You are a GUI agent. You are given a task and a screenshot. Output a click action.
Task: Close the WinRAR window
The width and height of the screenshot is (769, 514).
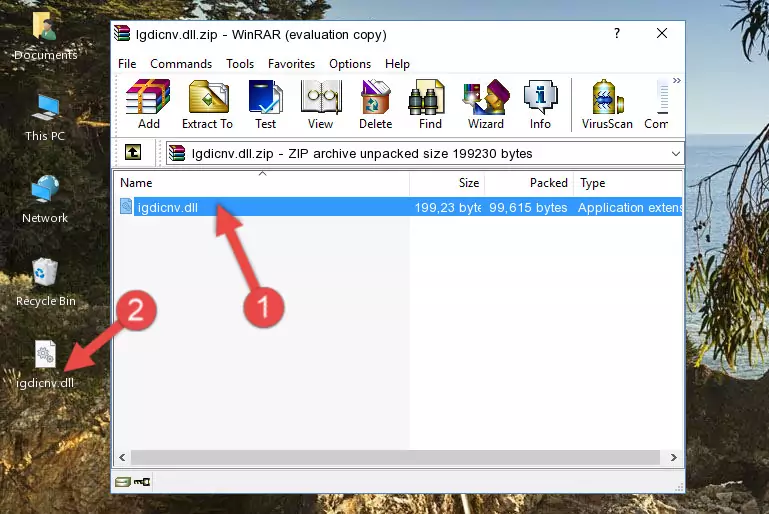662,33
